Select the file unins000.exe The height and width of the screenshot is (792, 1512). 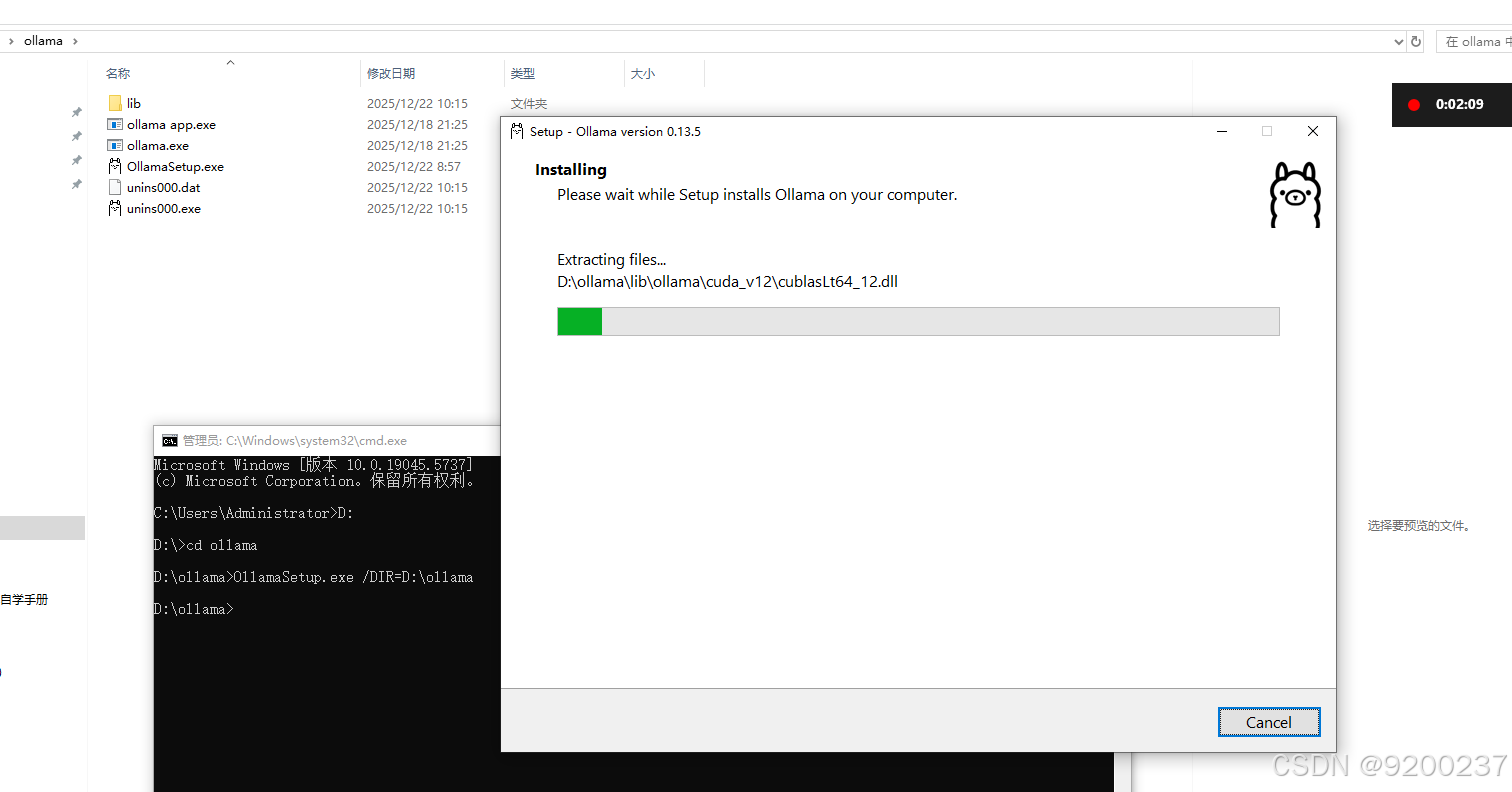click(x=164, y=208)
